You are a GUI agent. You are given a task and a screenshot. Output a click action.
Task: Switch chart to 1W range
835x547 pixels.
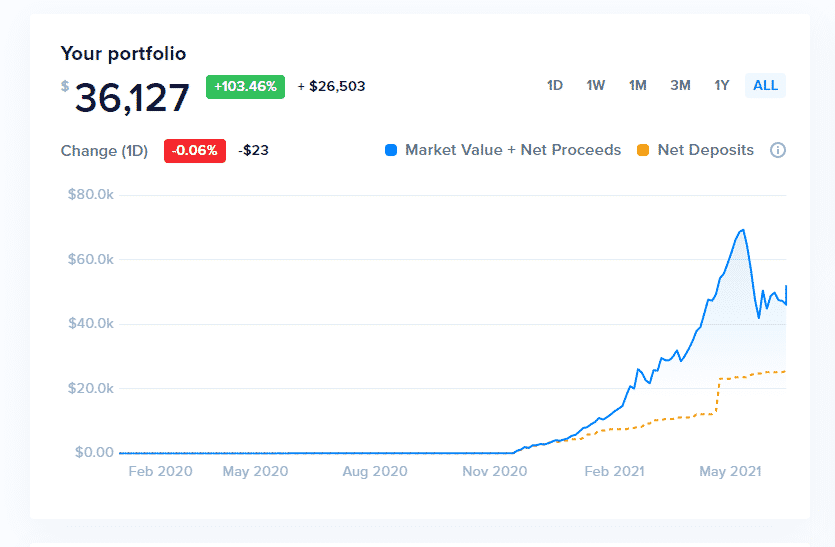[596, 86]
